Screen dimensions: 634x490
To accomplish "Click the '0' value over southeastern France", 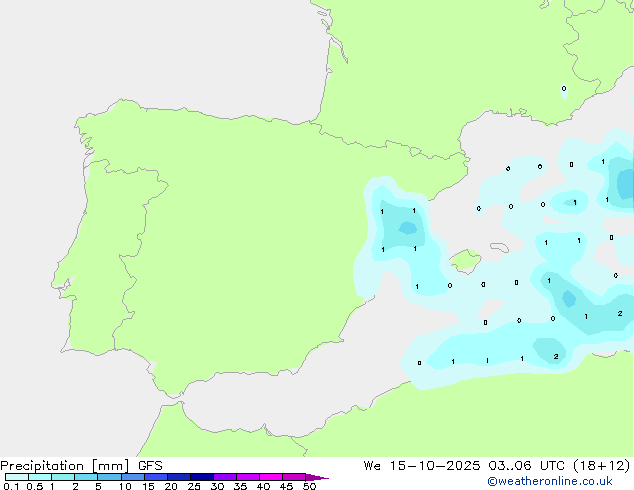I will [564, 89].
